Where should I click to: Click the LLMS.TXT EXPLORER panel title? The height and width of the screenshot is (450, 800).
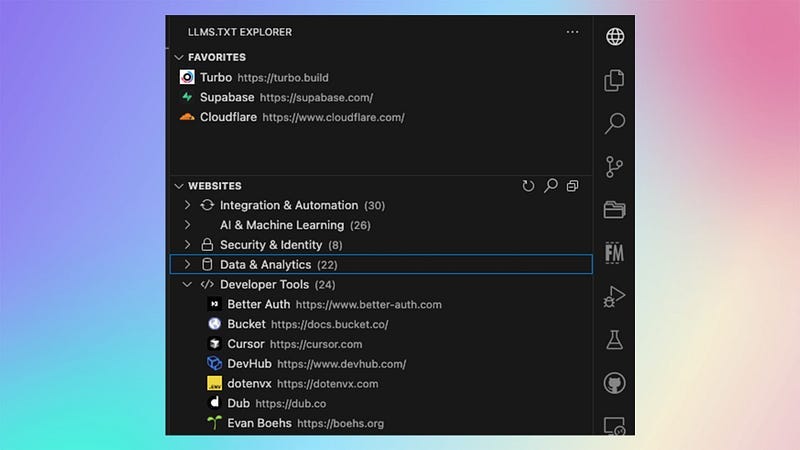[240, 32]
